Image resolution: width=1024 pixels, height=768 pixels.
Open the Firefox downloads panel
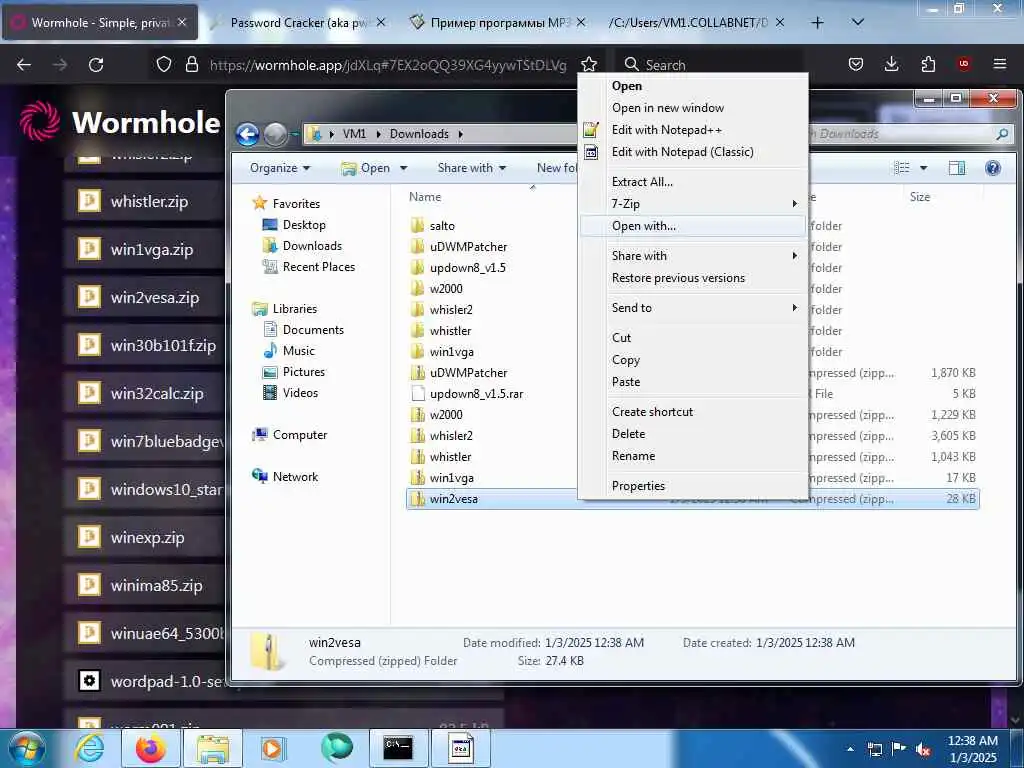pyautogui.click(x=891, y=64)
